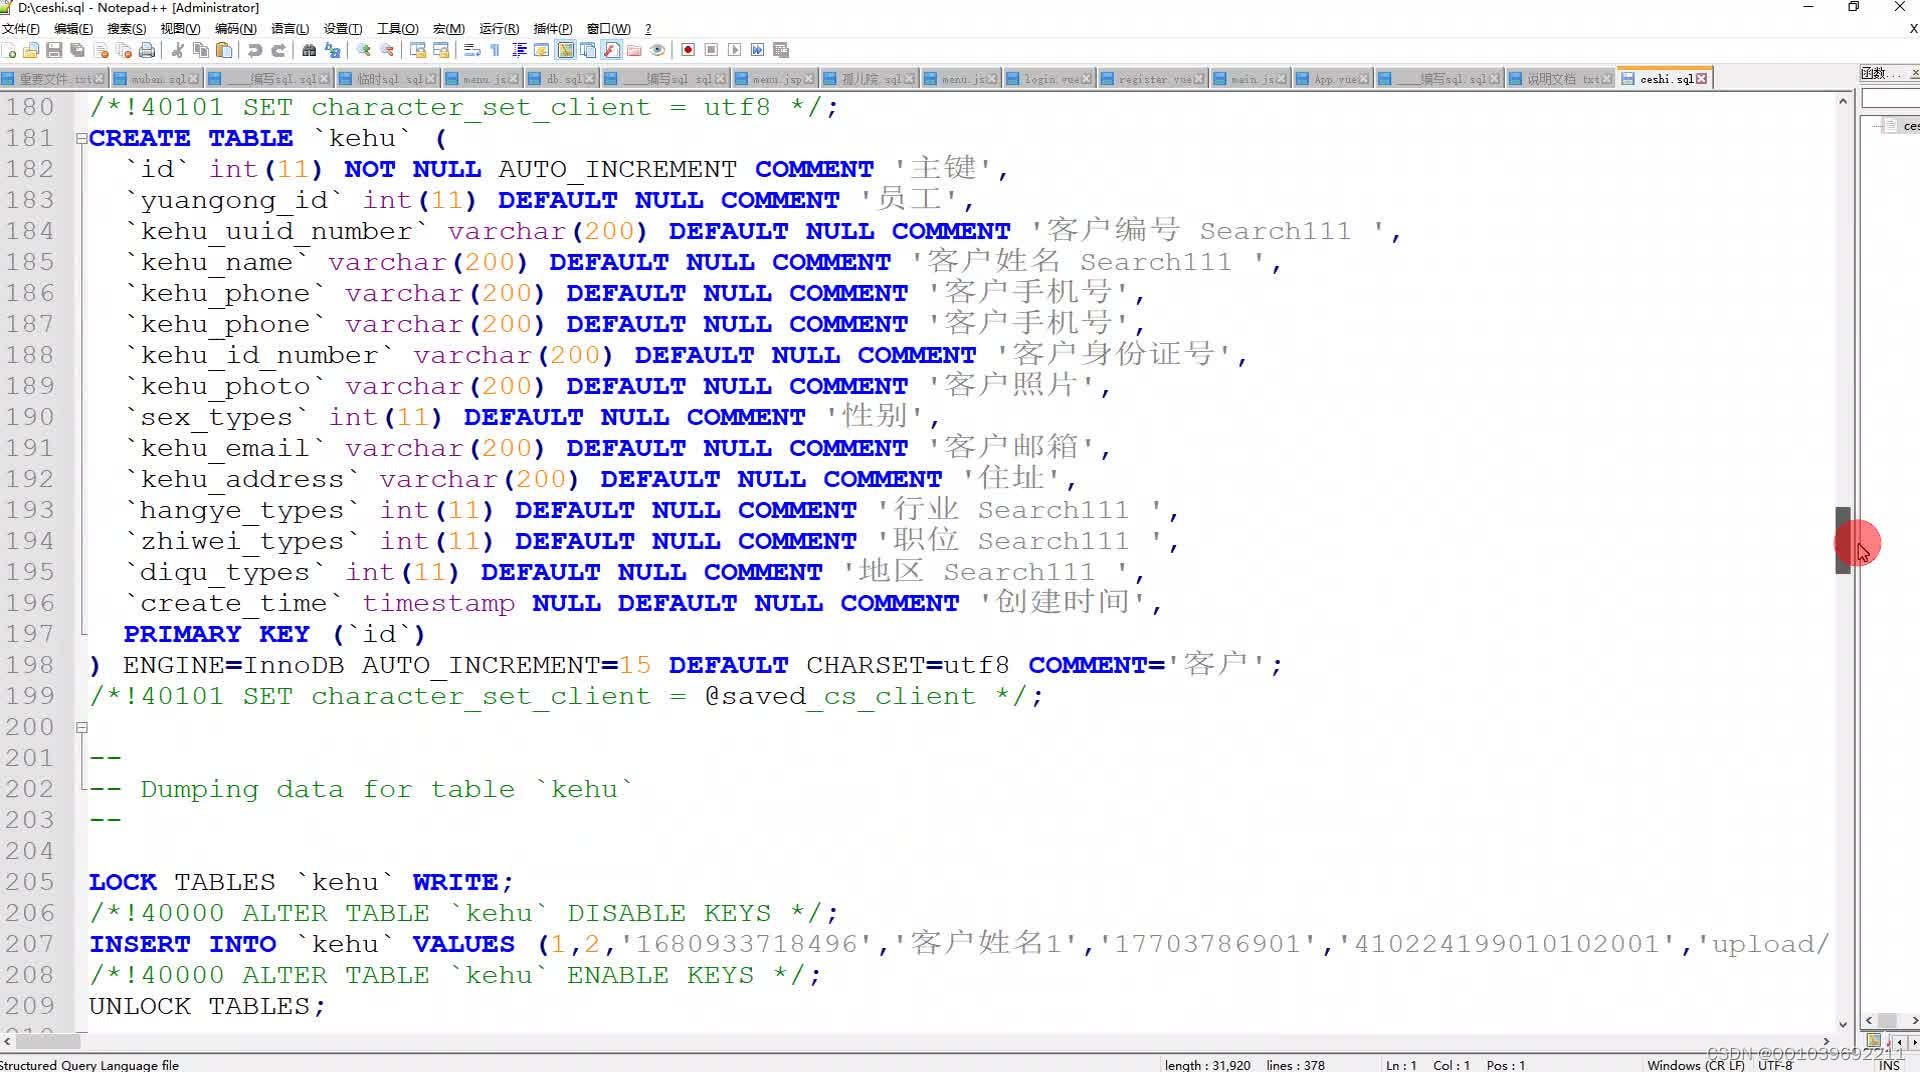Cut selection with scissors icon

(x=177, y=50)
